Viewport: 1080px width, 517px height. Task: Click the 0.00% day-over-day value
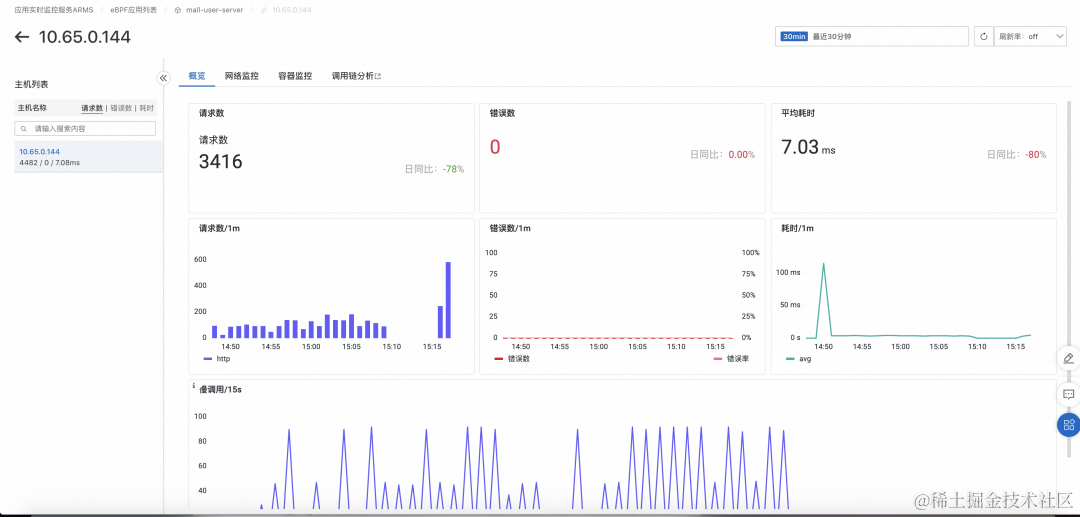pyautogui.click(x=742, y=155)
